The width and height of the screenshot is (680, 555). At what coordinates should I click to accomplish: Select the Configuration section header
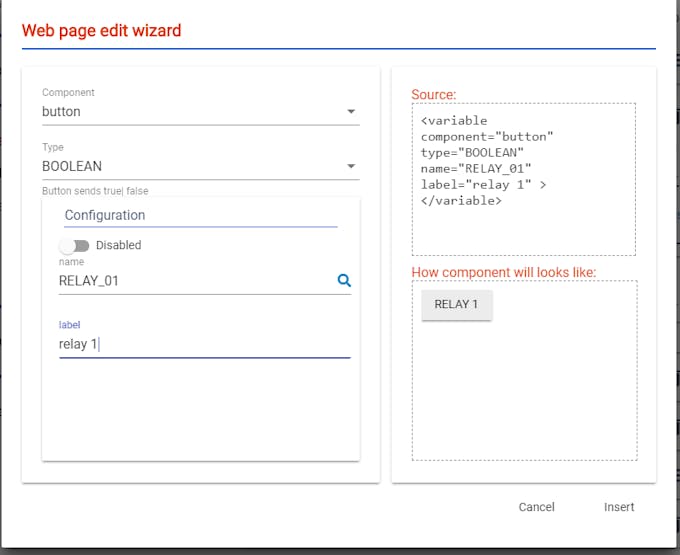[x=105, y=215]
